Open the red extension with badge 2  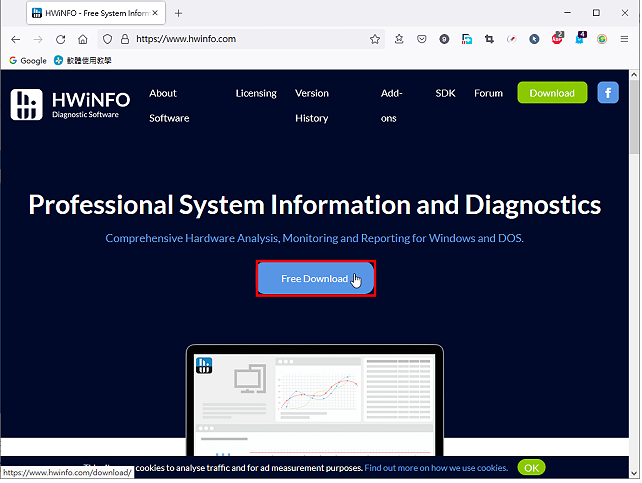(x=557, y=38)
